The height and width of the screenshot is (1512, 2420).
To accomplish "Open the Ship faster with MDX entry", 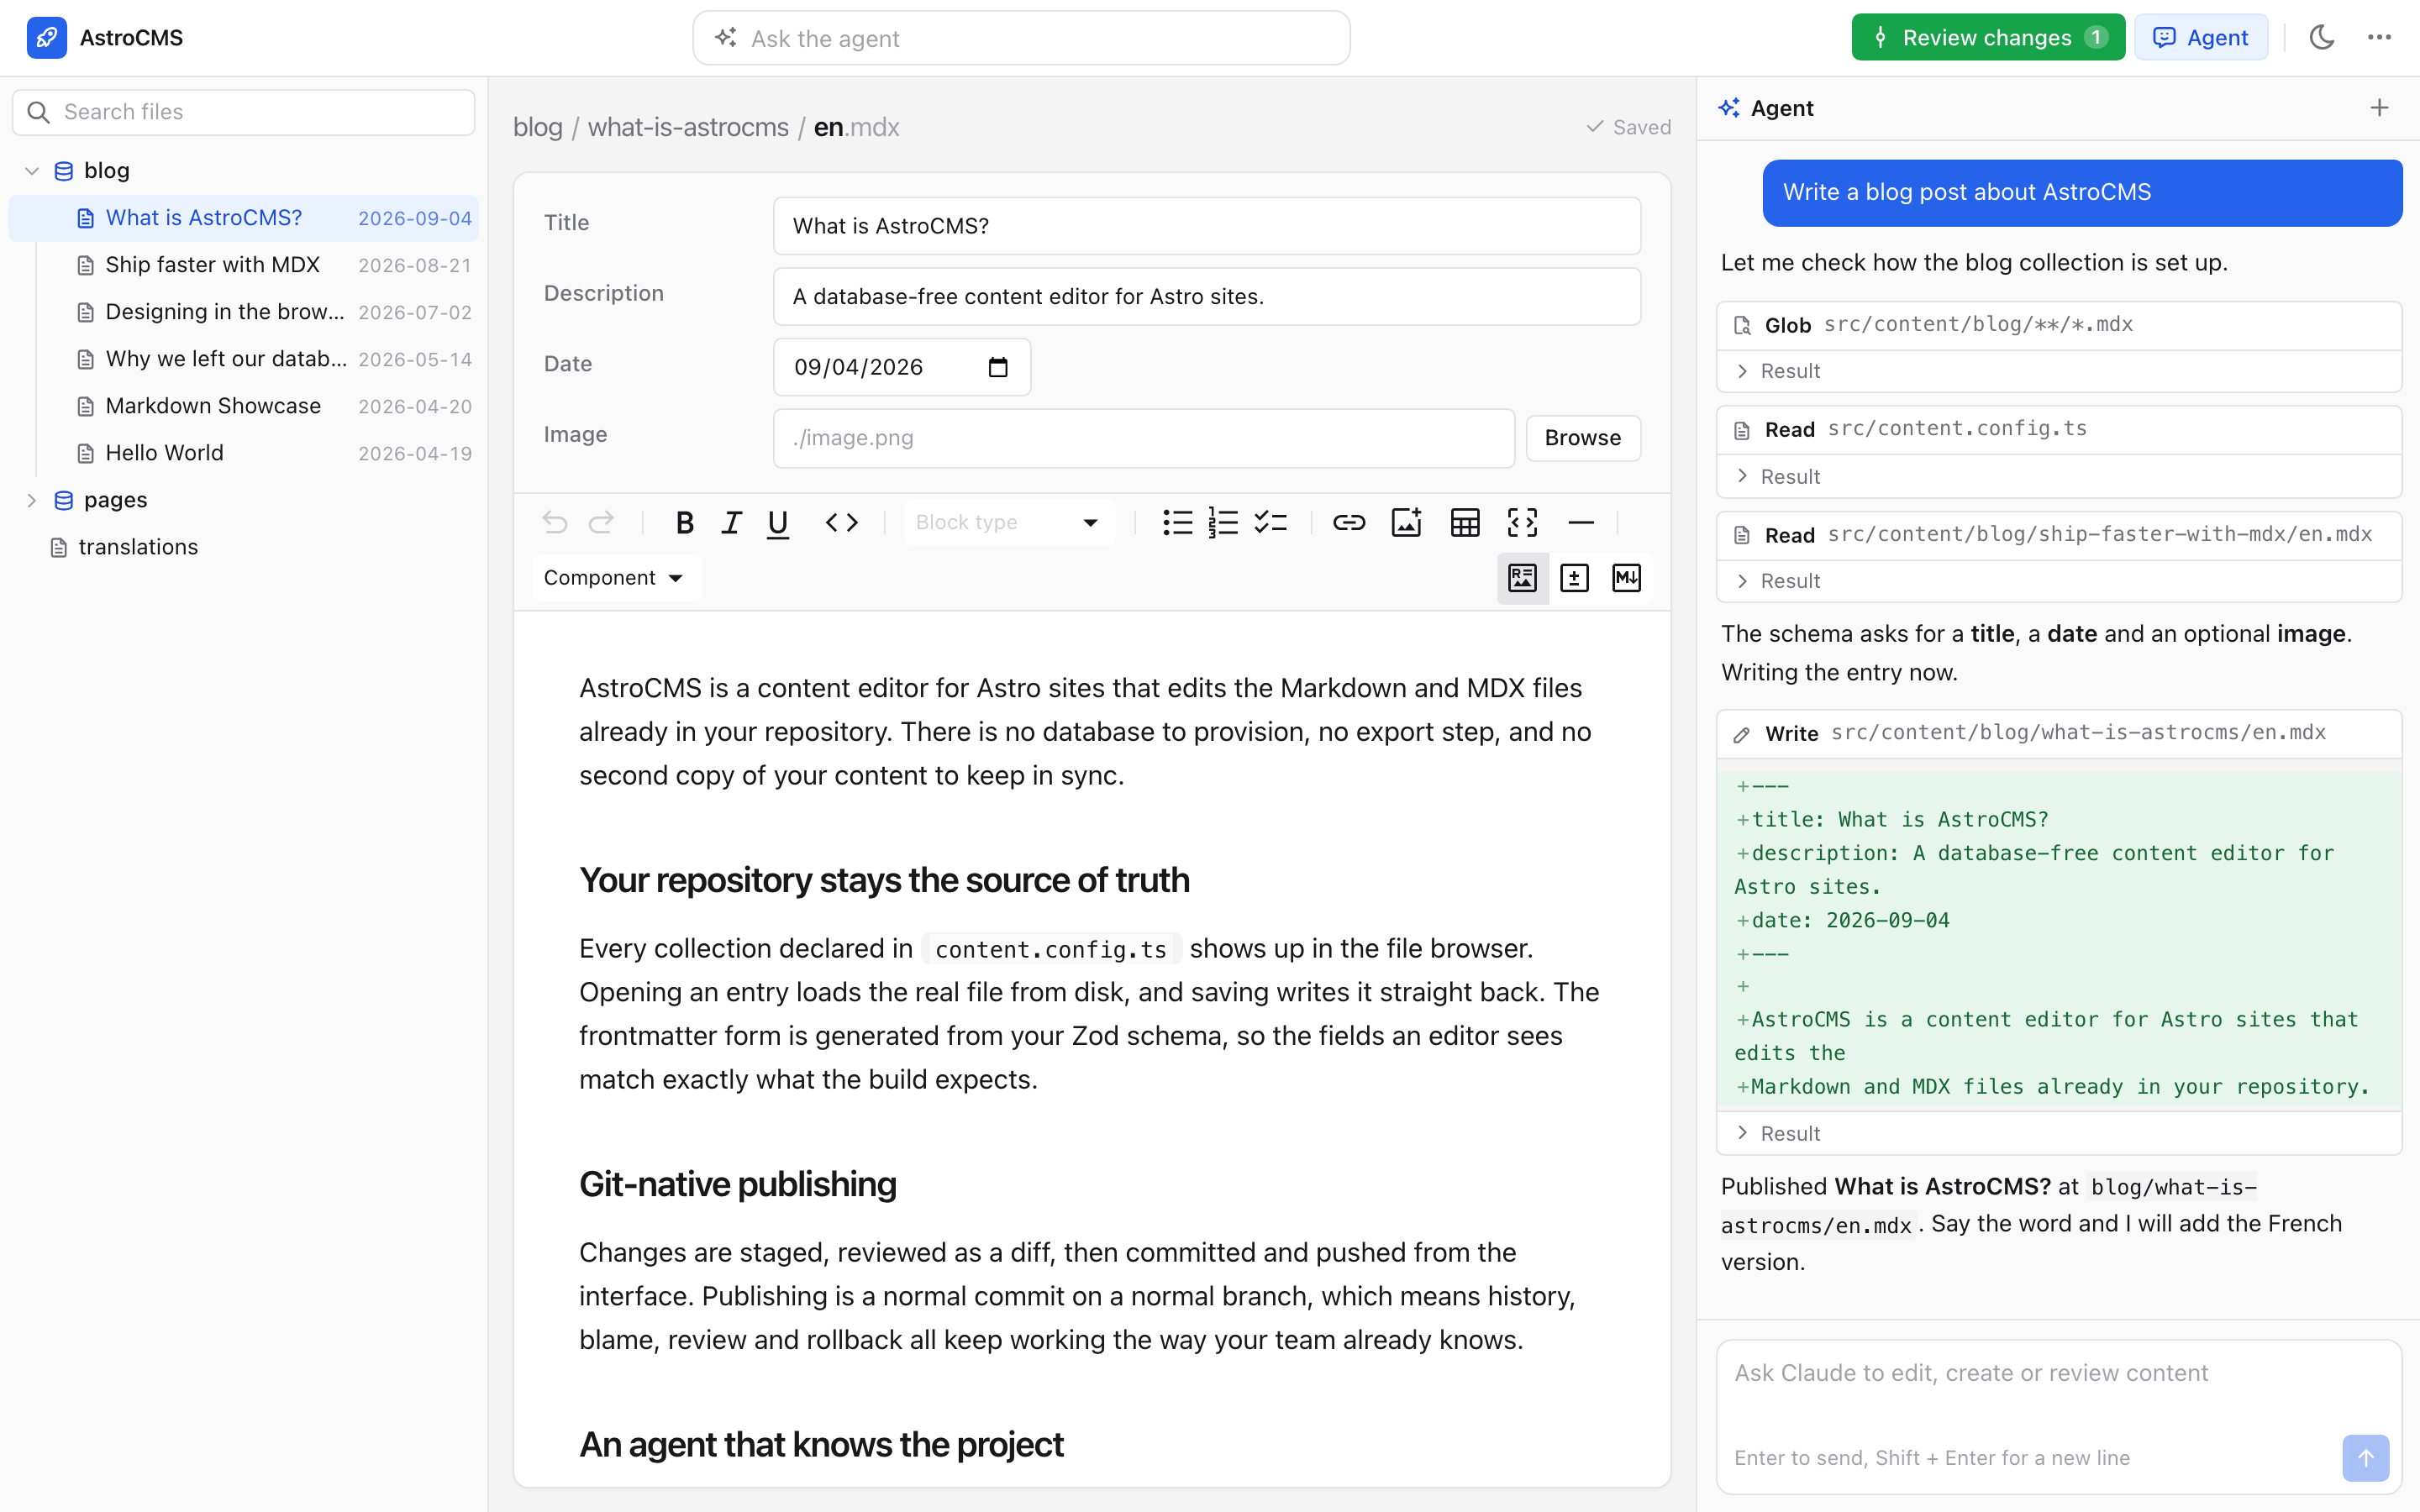I will (x=243, y=265).
